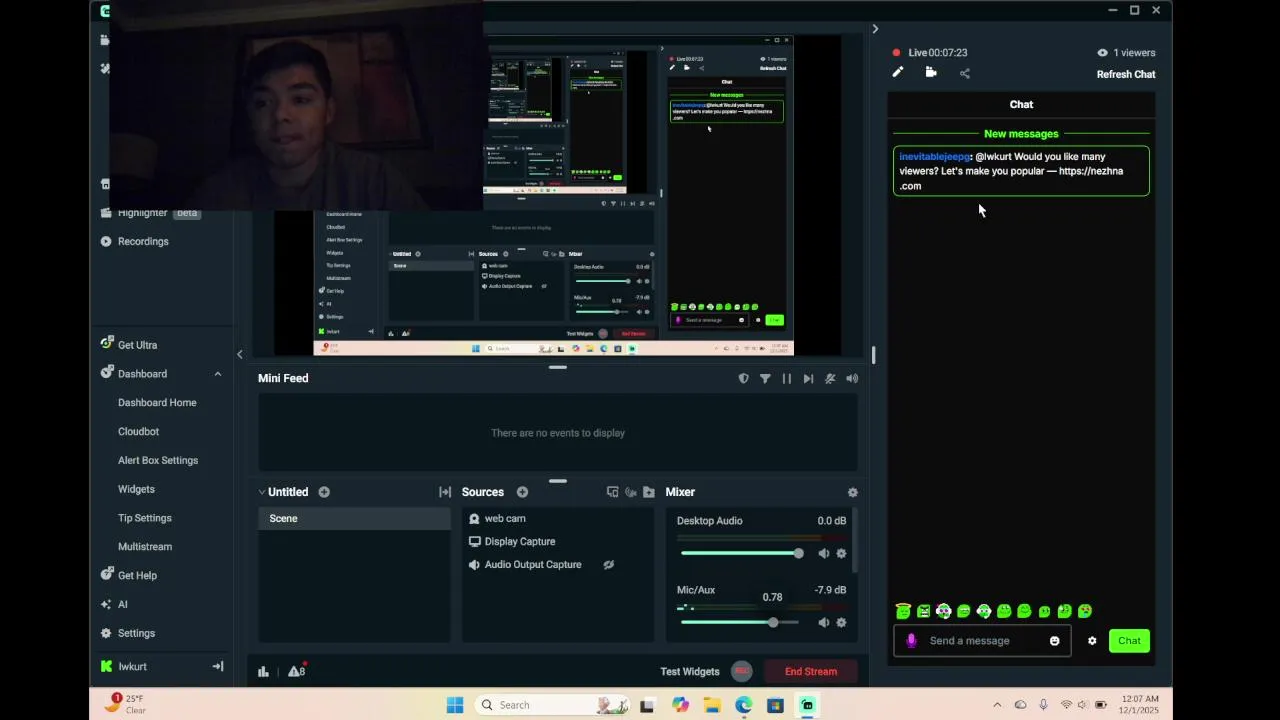Screen dimensions: 1280x720
Task: Skip to next alert in Mini Feed
Action: pos(808,379)
